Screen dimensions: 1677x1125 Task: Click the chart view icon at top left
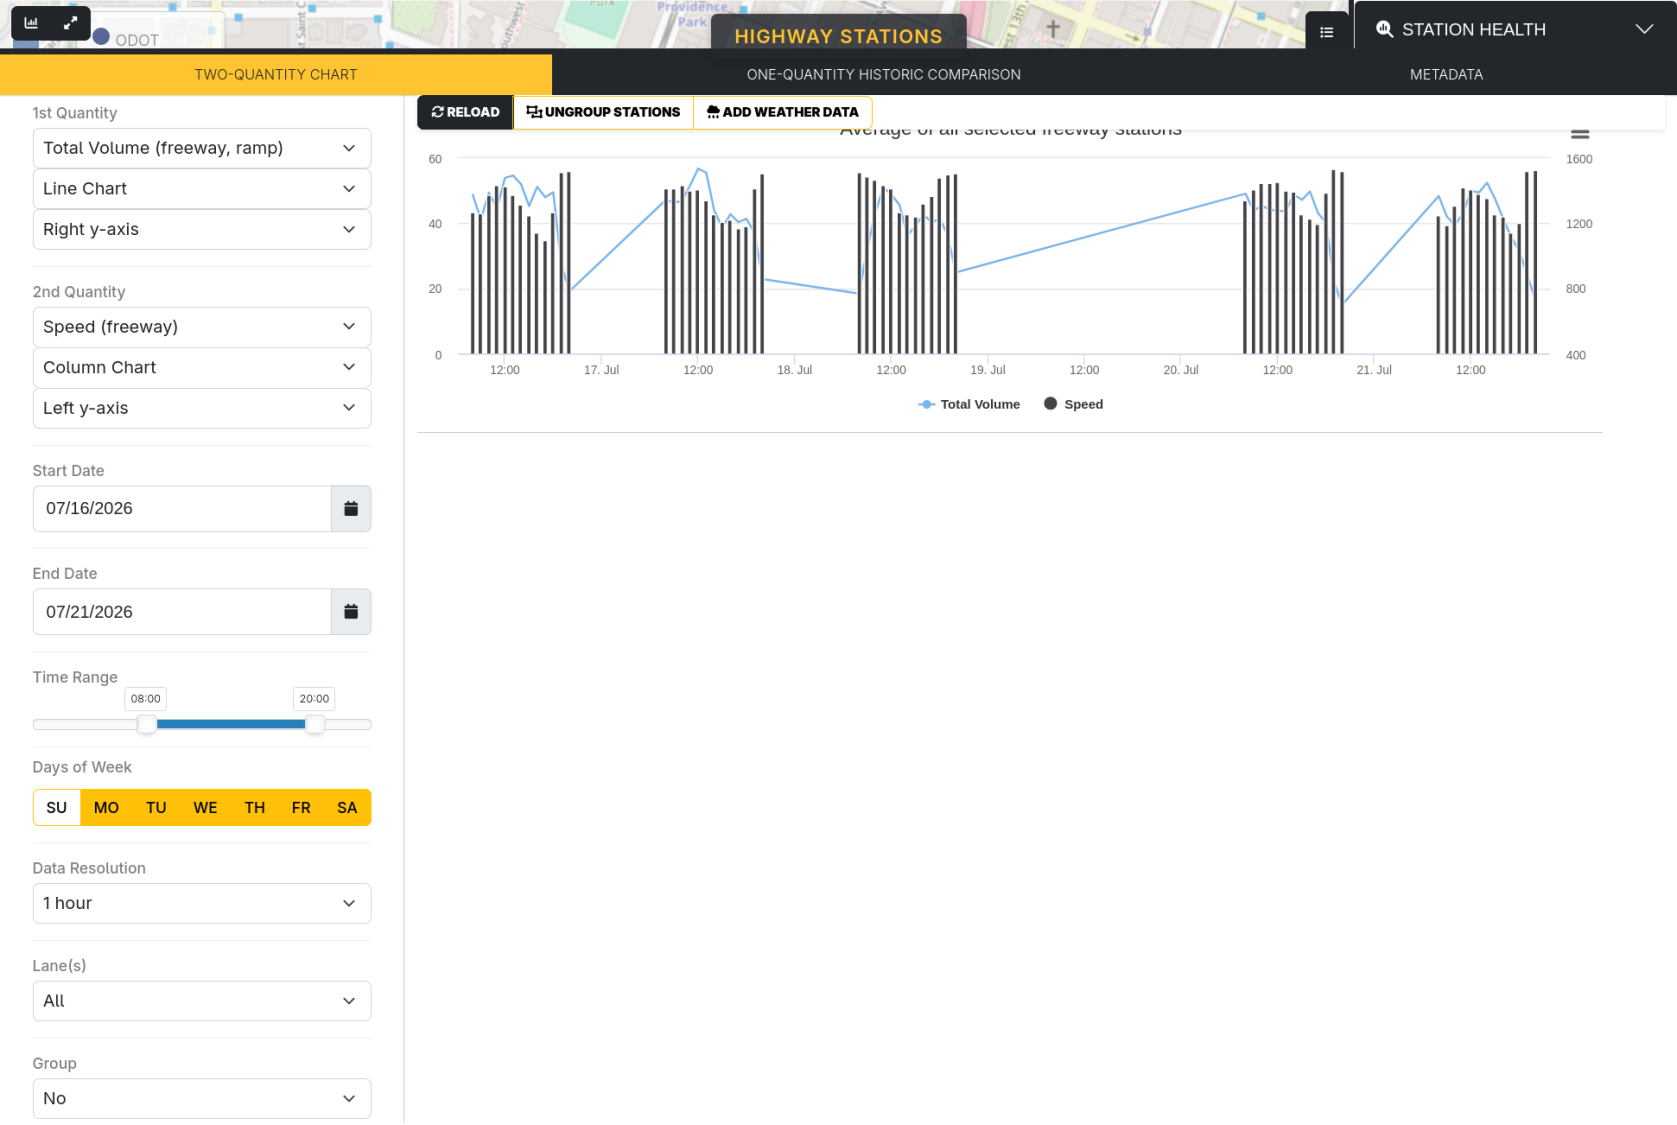click(31, 22)
